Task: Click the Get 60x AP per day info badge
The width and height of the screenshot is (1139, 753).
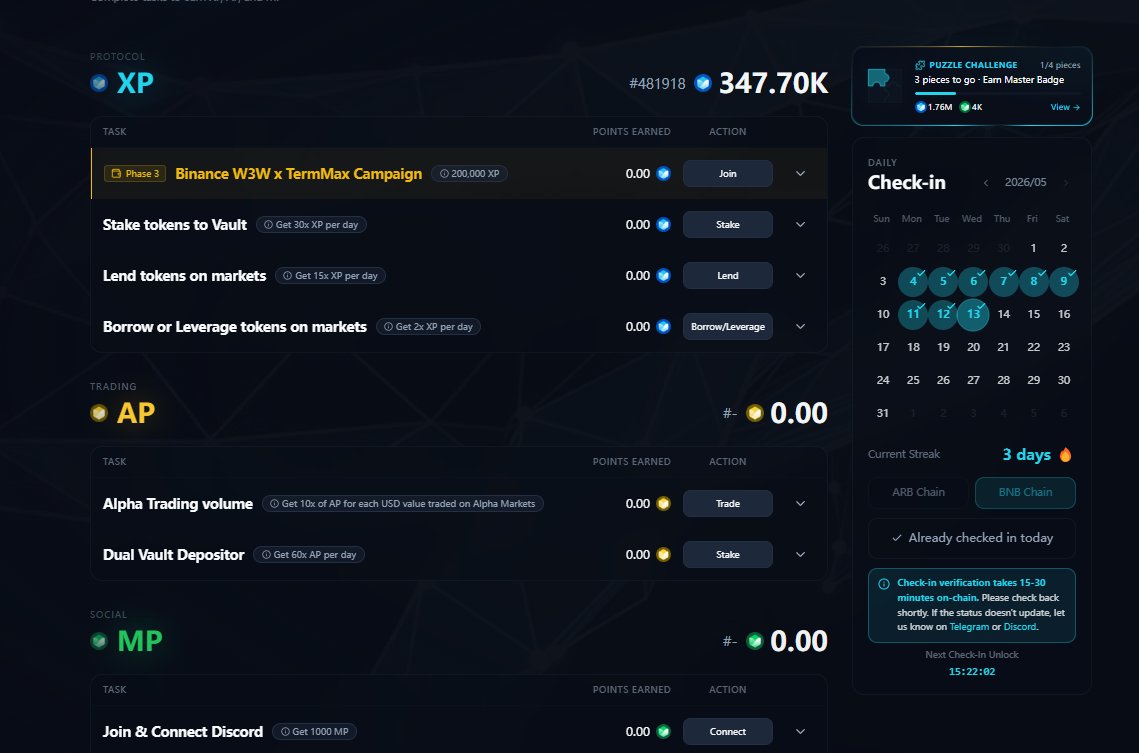Action: tap(309, 554)
